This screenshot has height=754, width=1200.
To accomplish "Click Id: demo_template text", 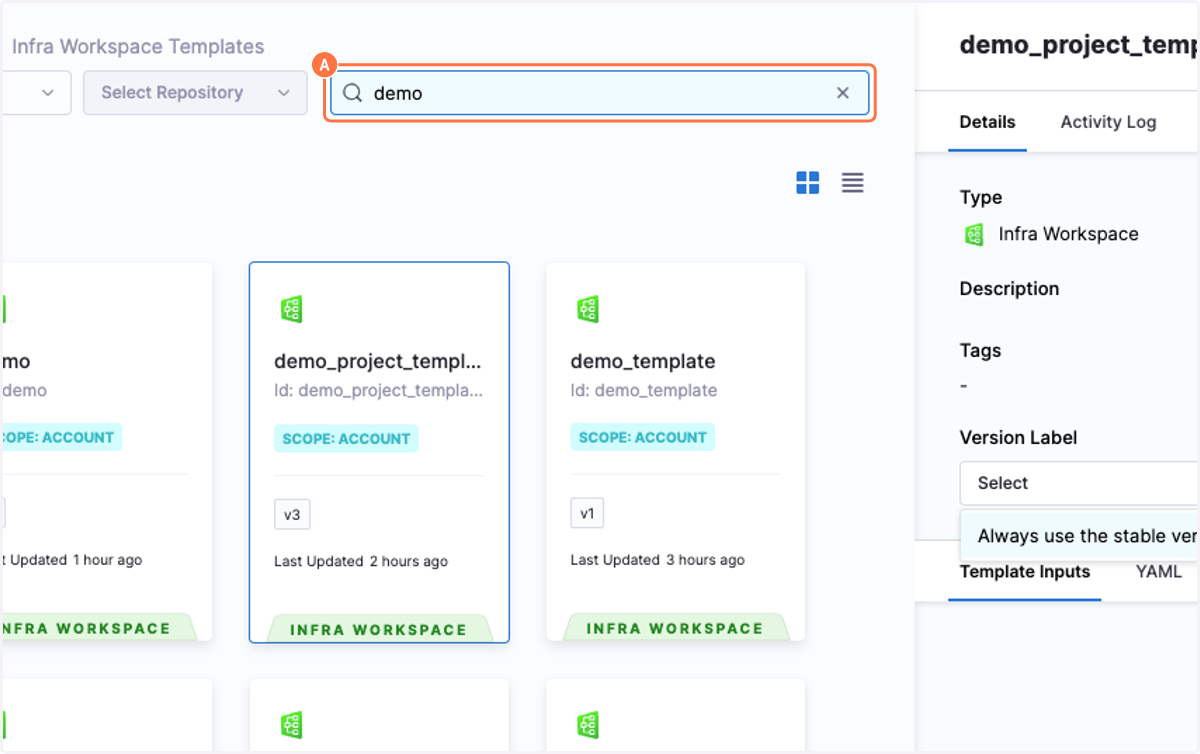I will [x=644, y=390].
